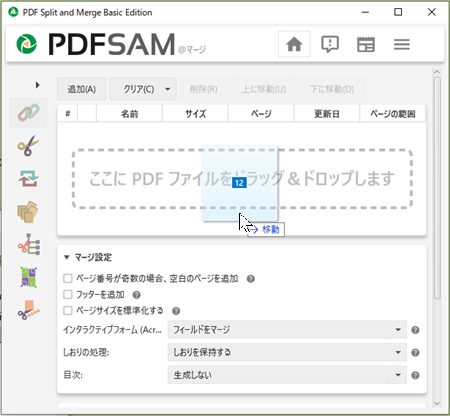The height and width of the screenshot is (416, 450).
Task: Open the フィールドをマージ dropdown
Action: (287, 330)
